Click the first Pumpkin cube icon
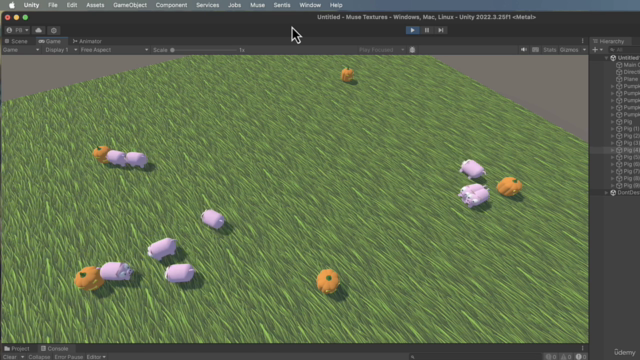 point(619,86)
